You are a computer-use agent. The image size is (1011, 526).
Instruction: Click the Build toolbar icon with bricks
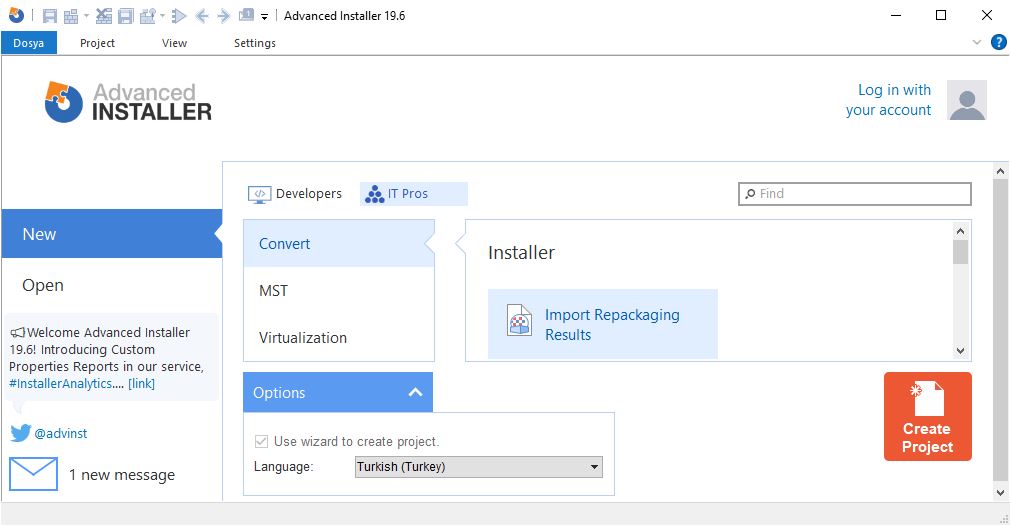[71, 16]
